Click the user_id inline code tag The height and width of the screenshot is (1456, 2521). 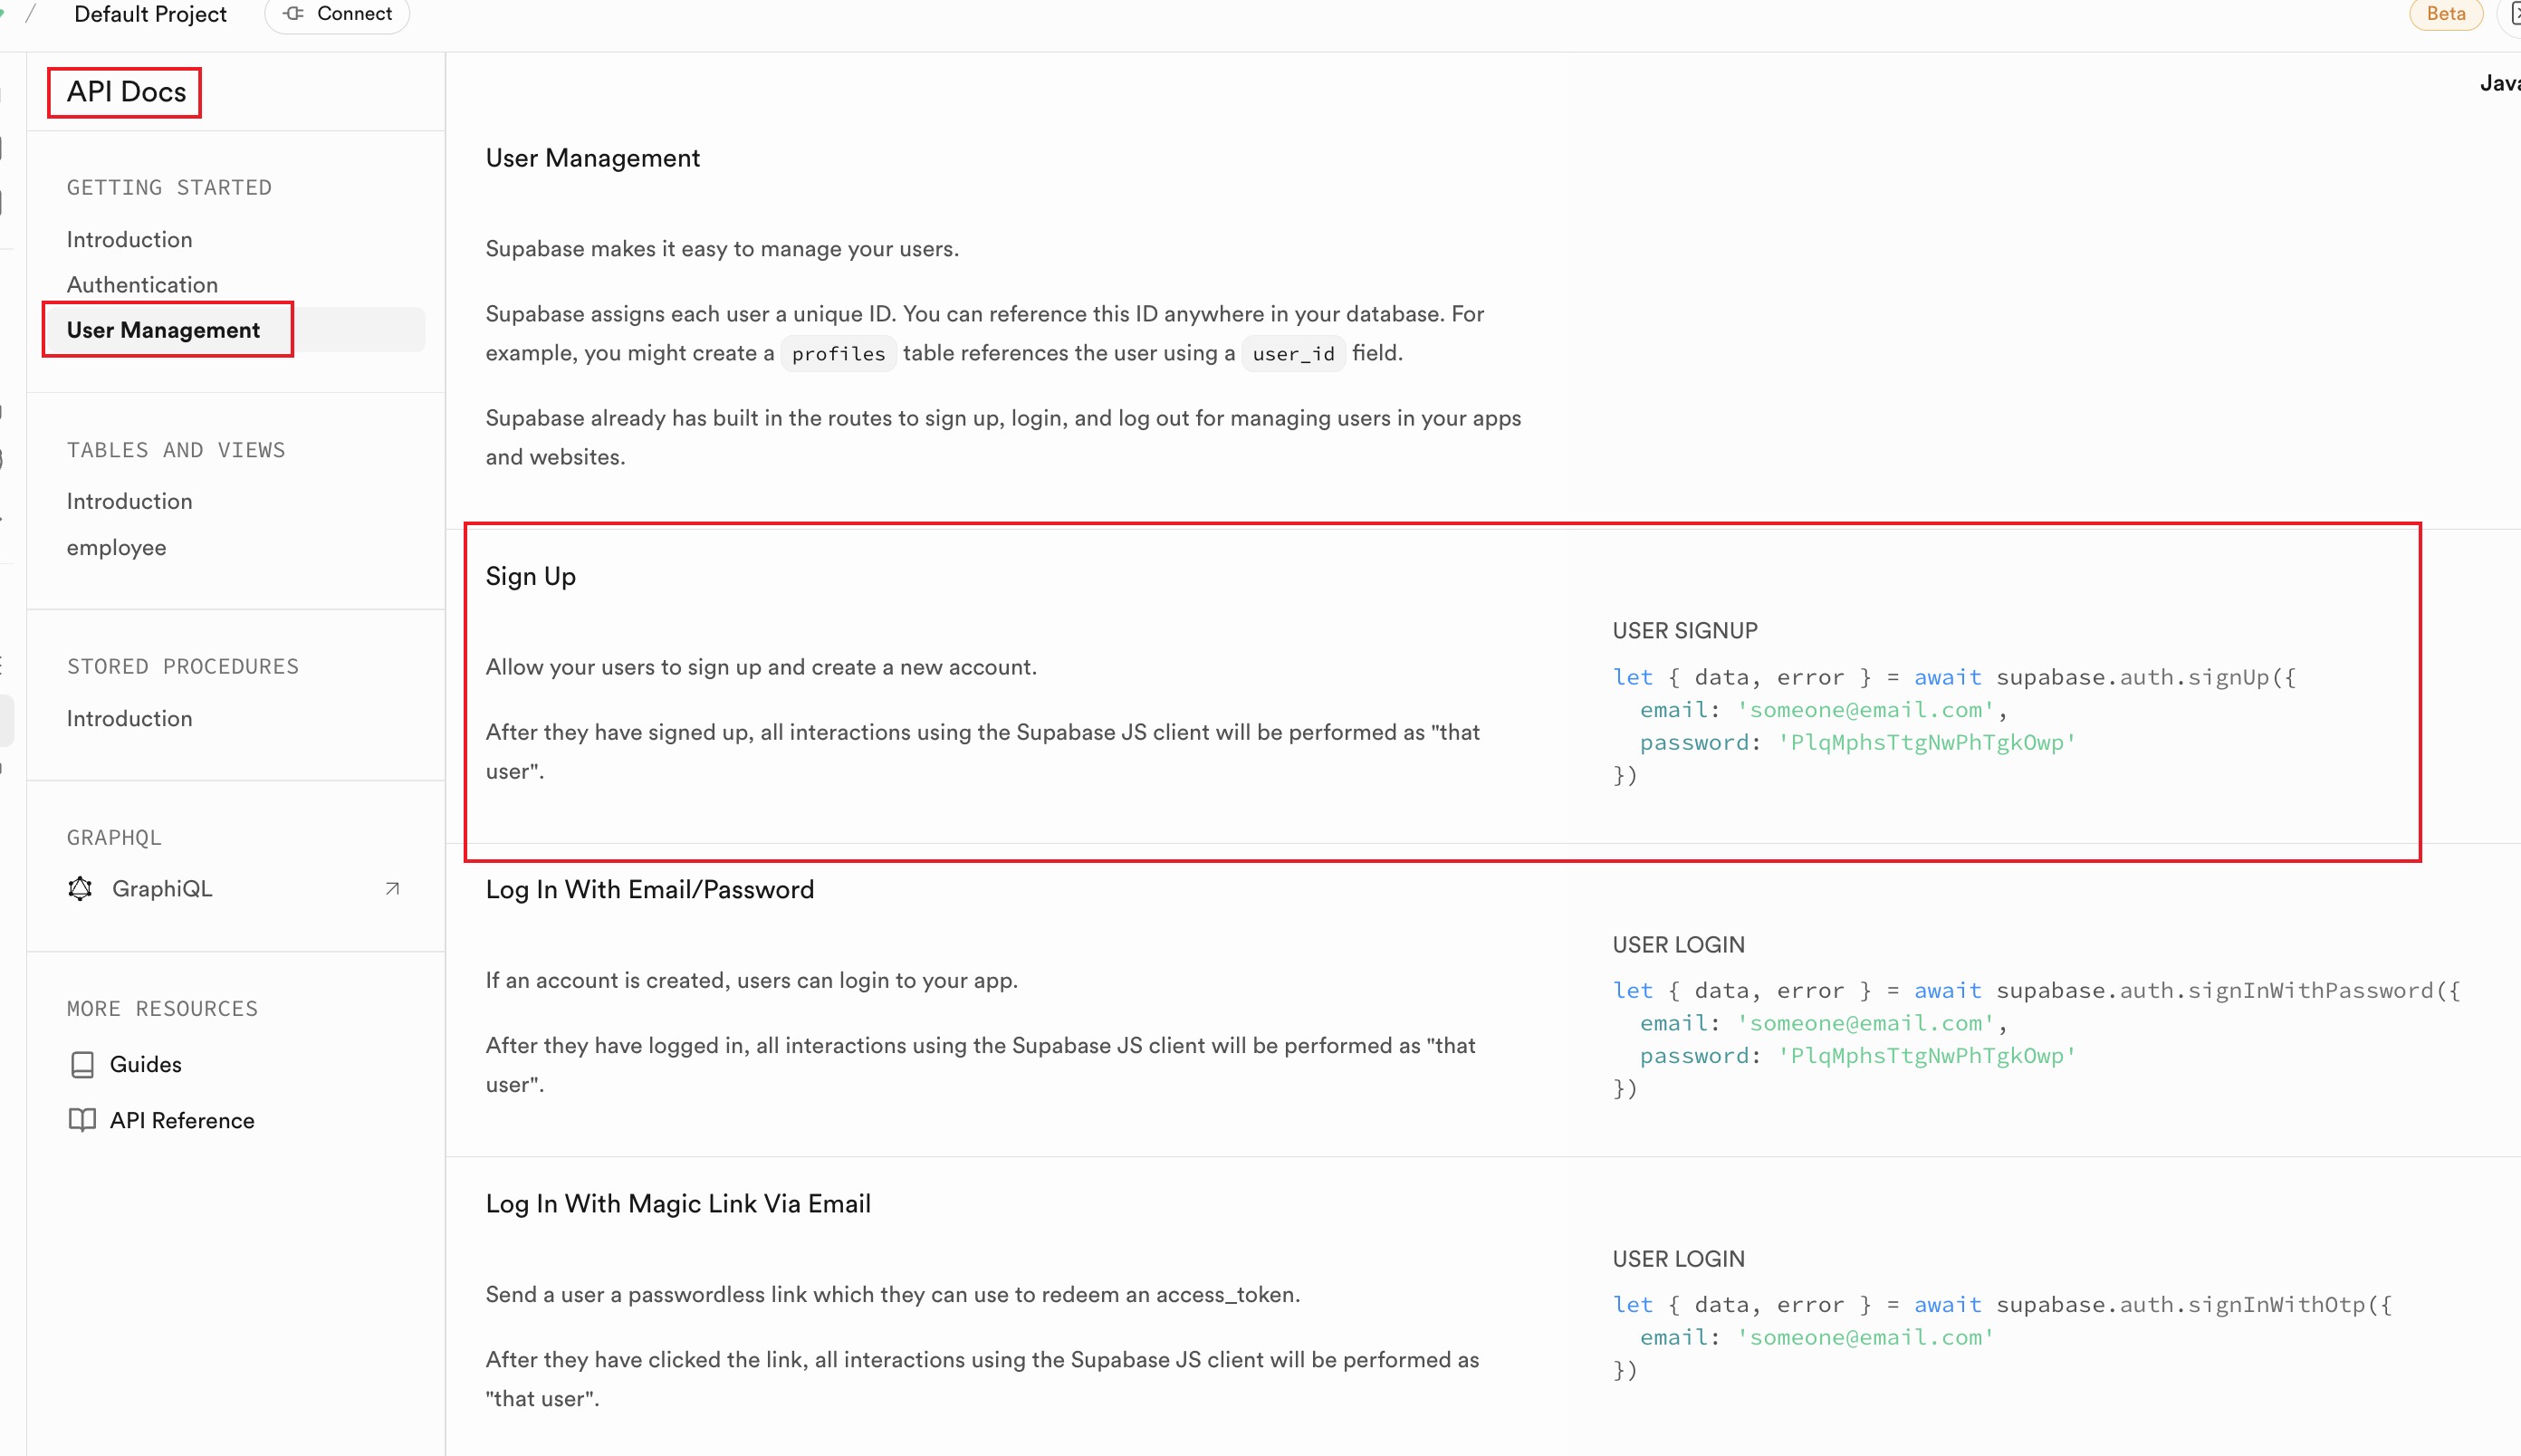(x=1293, y=354)
